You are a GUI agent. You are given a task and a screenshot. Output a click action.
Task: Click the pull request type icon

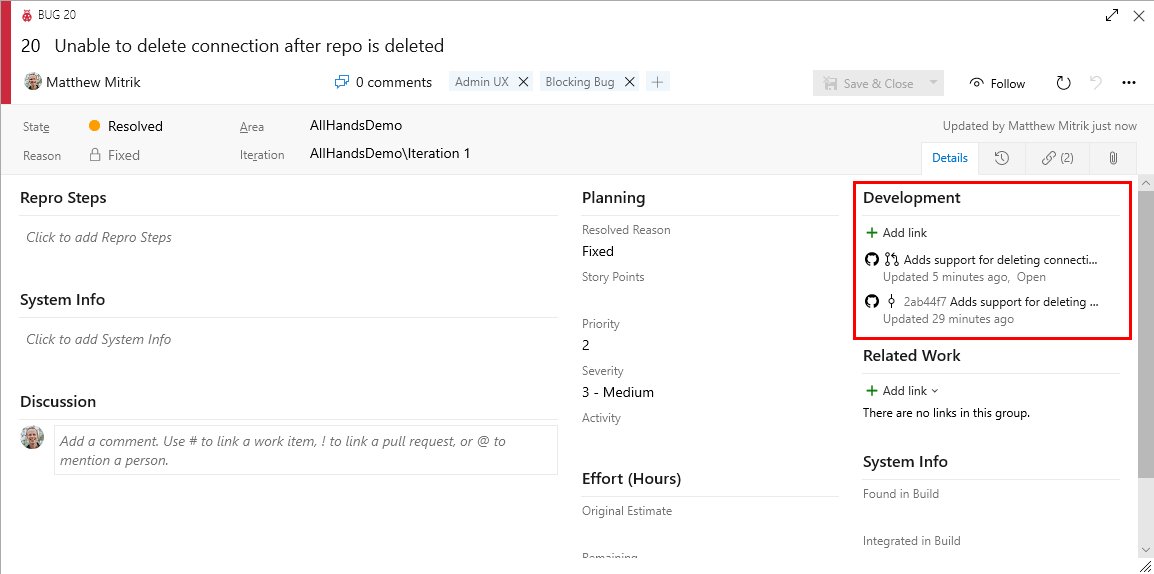click(891, 259)
